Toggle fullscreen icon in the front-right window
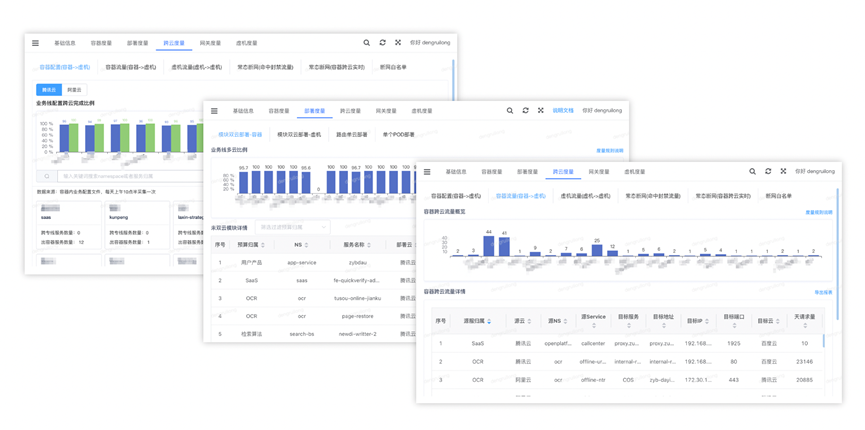The width and height of the screenshot is (865, 430). (x=783, y=172)
